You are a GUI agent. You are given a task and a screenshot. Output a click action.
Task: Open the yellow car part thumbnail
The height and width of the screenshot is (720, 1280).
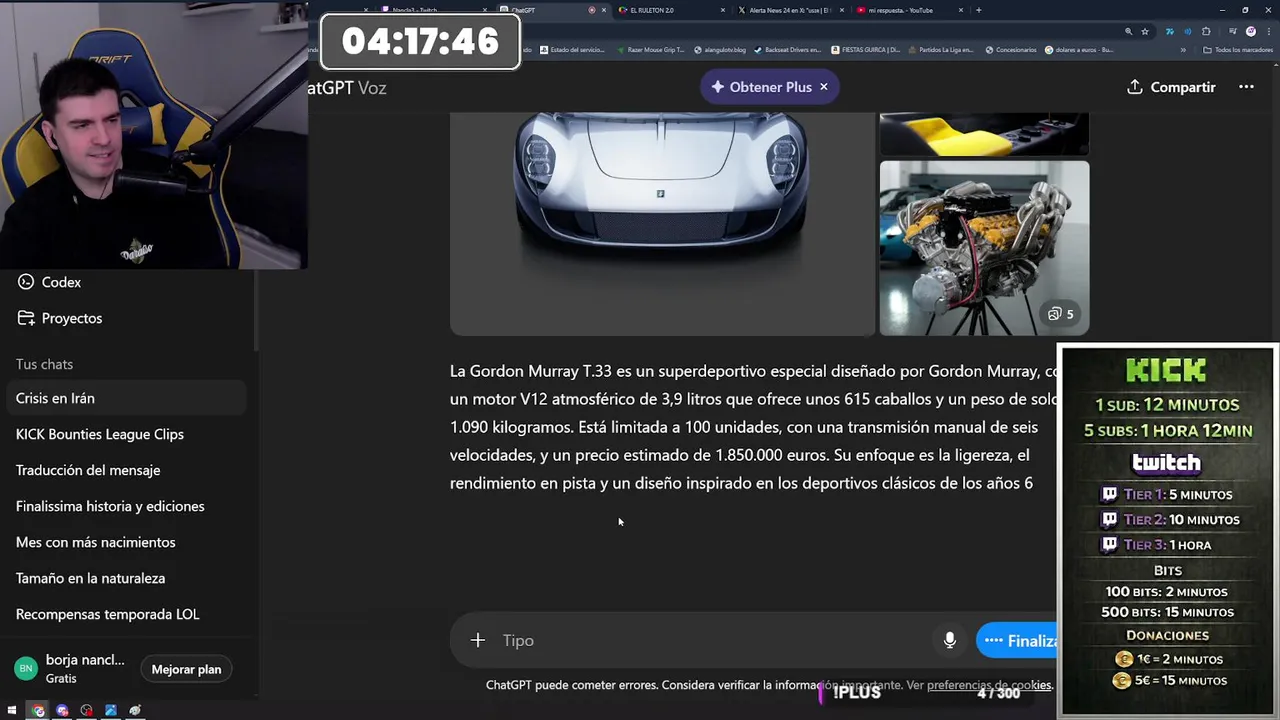click(984, 134)
